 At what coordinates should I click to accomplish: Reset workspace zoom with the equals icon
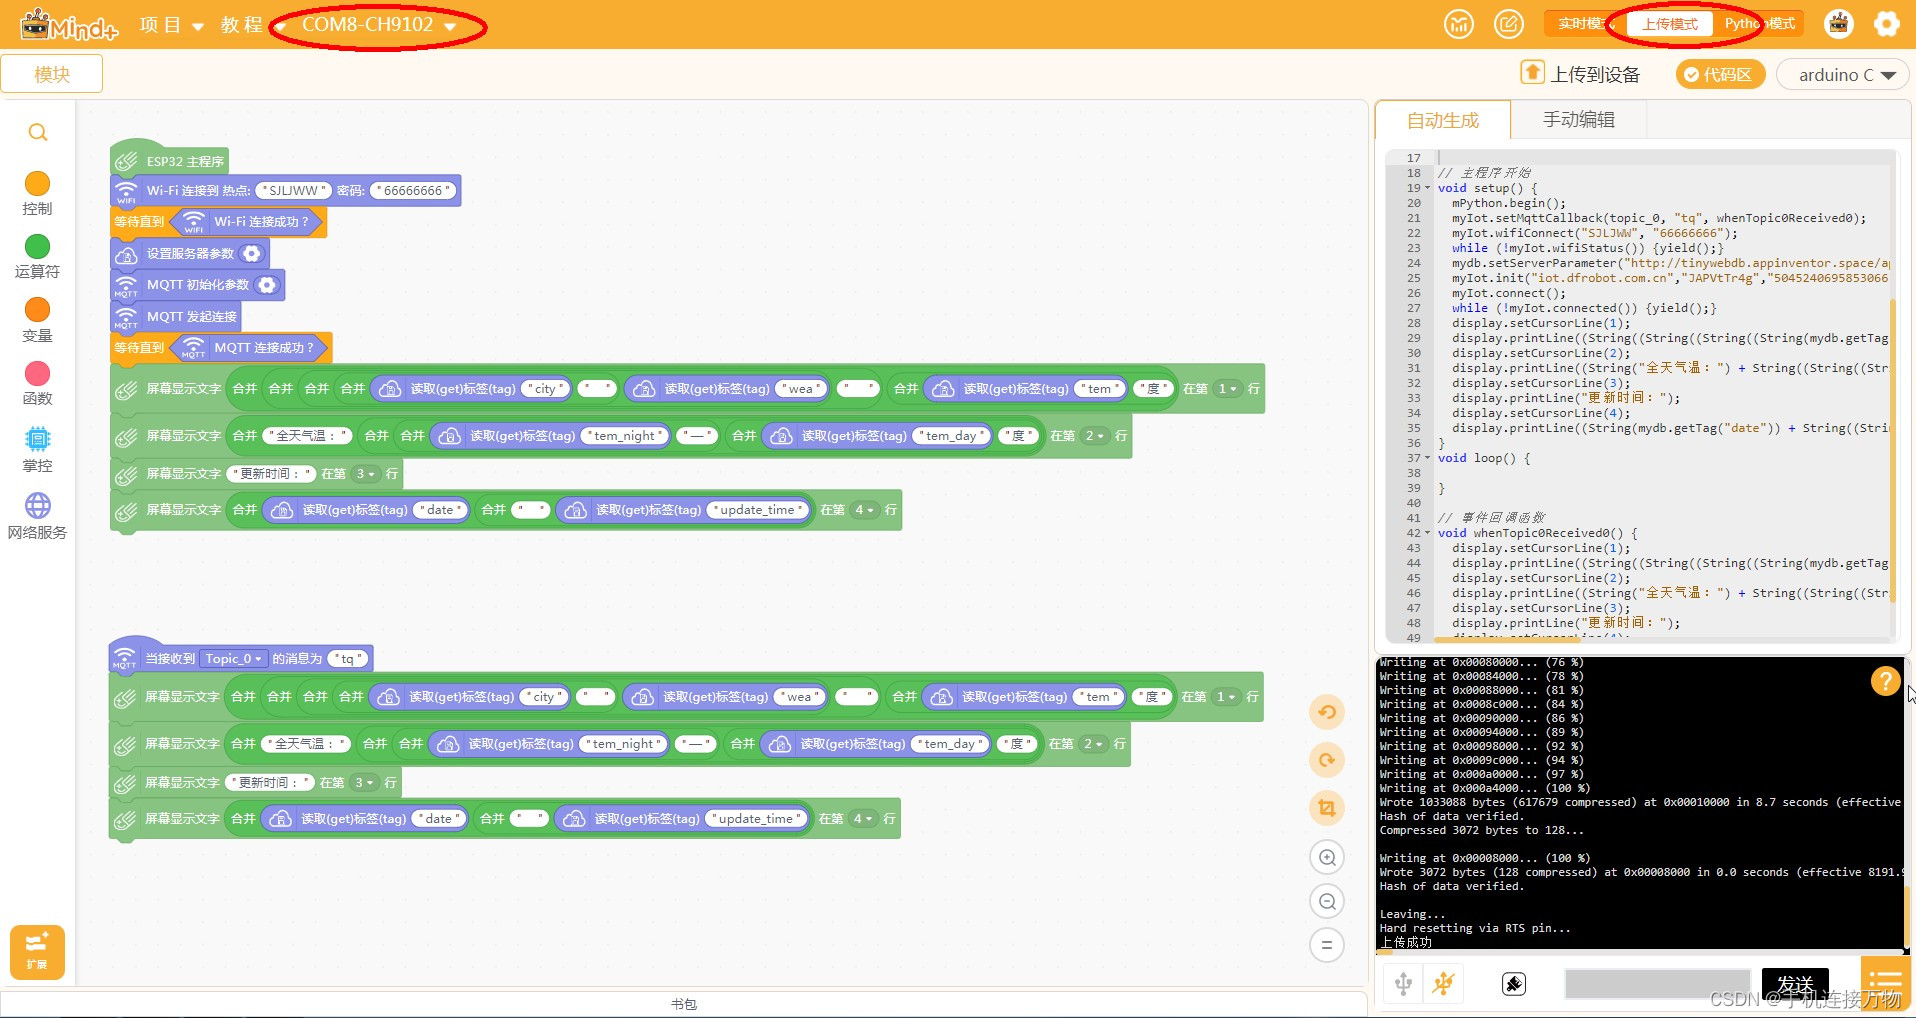point(1327,945)
